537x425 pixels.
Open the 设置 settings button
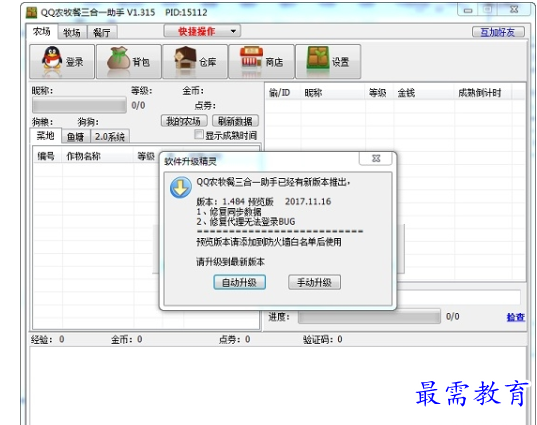tap(328, 62)
